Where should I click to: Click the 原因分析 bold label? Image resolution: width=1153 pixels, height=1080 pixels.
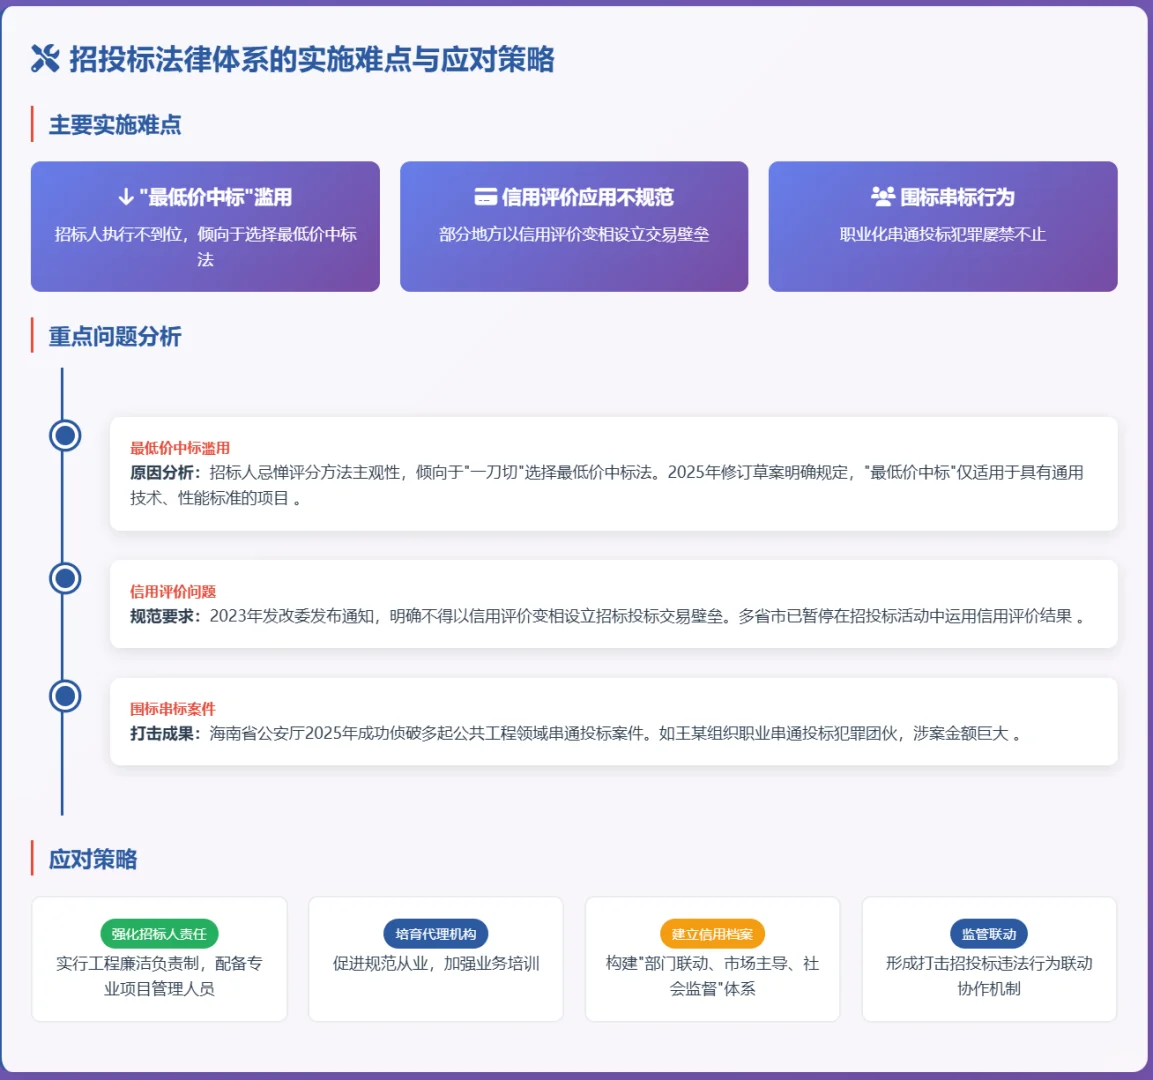pyautogui.click(x=158, y=474)
